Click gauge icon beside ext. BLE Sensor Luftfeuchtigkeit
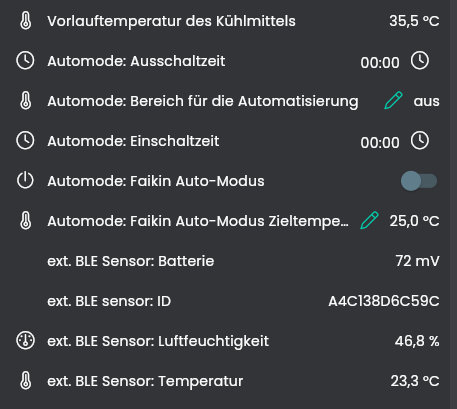 pyautogui.click(x=25, y=341)
